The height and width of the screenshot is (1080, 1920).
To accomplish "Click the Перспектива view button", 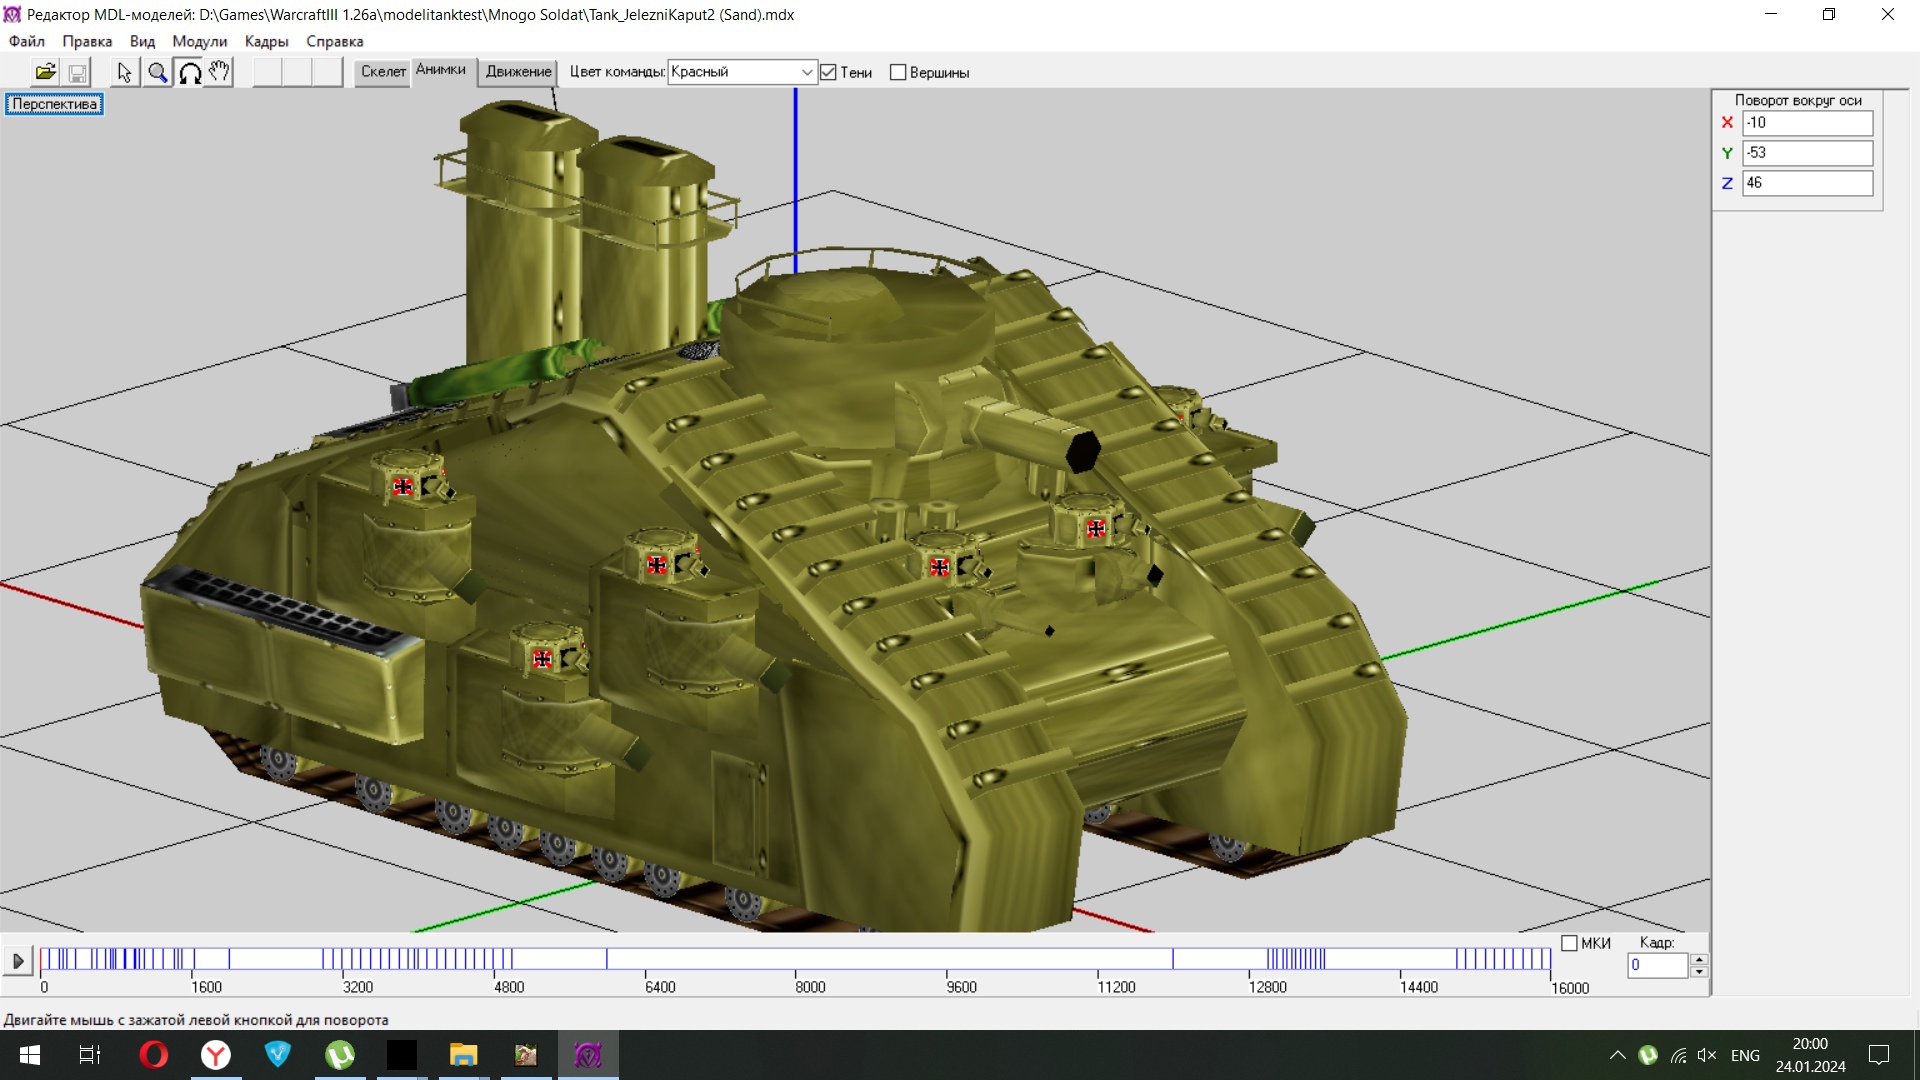I will coord(54,104).
